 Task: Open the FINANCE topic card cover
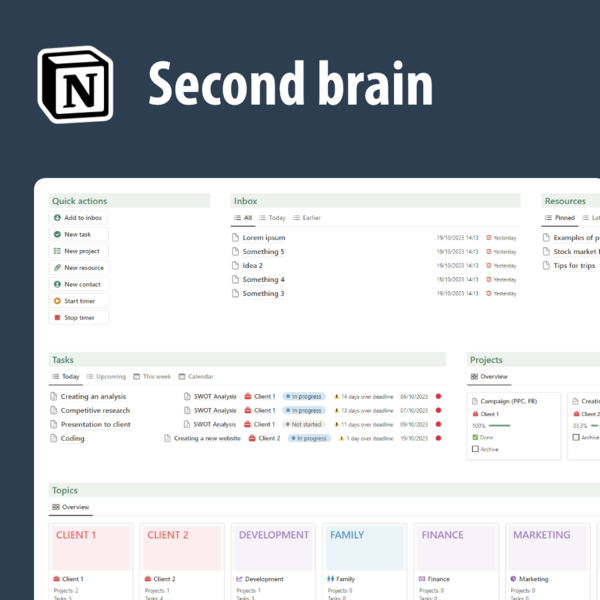(x=457, y=548)
